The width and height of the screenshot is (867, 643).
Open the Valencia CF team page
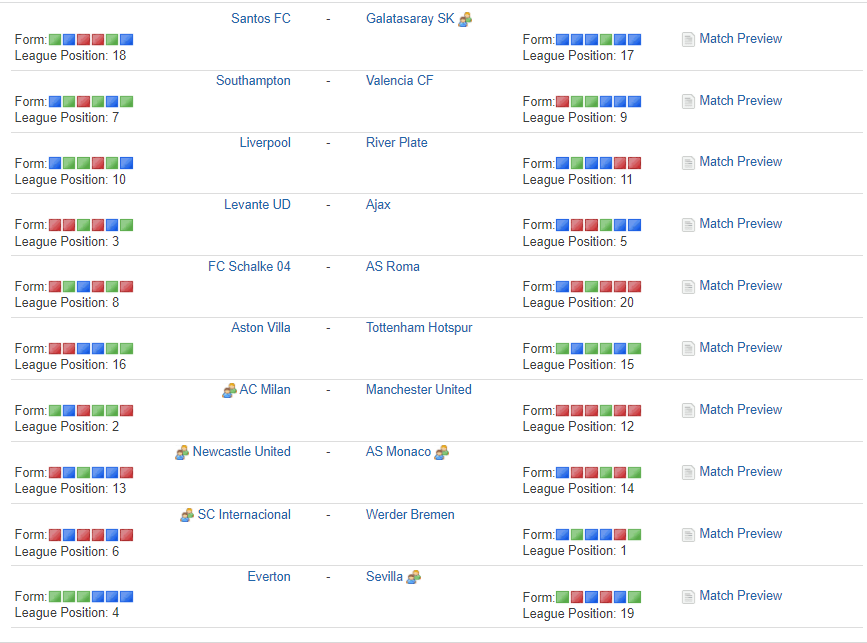(x=400, y=81)
